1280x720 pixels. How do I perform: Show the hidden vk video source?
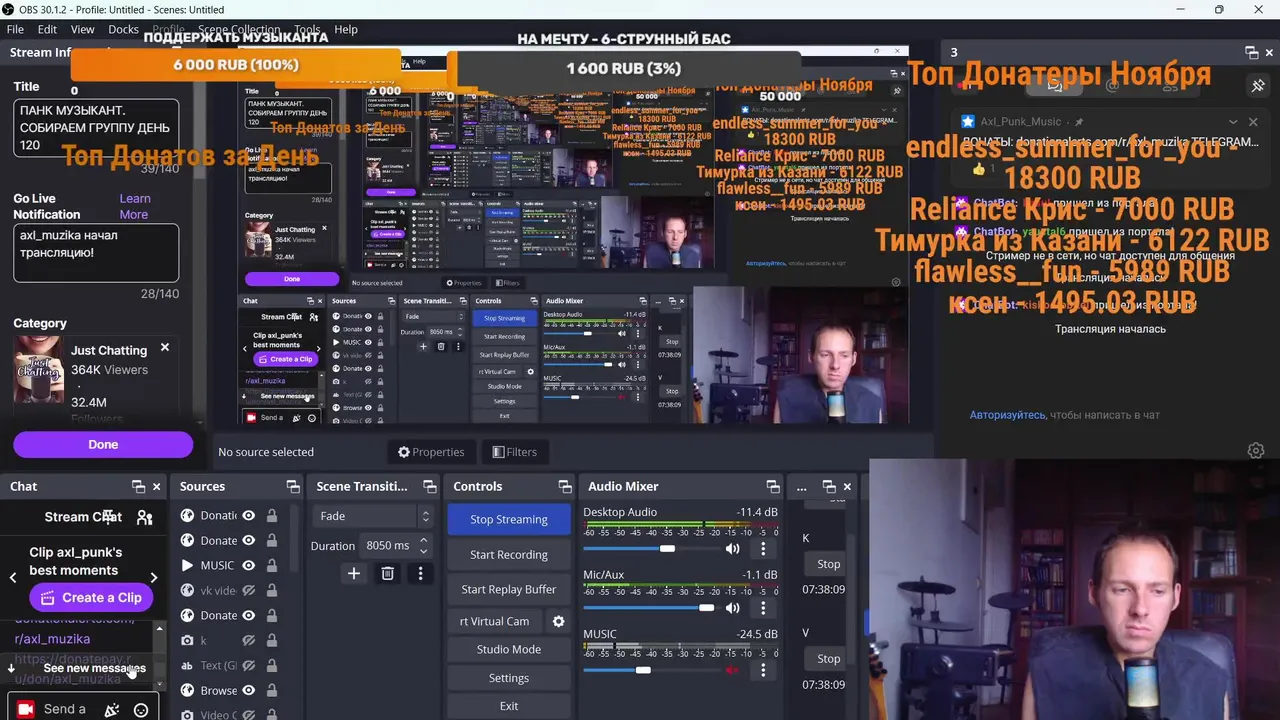point(249,590)
